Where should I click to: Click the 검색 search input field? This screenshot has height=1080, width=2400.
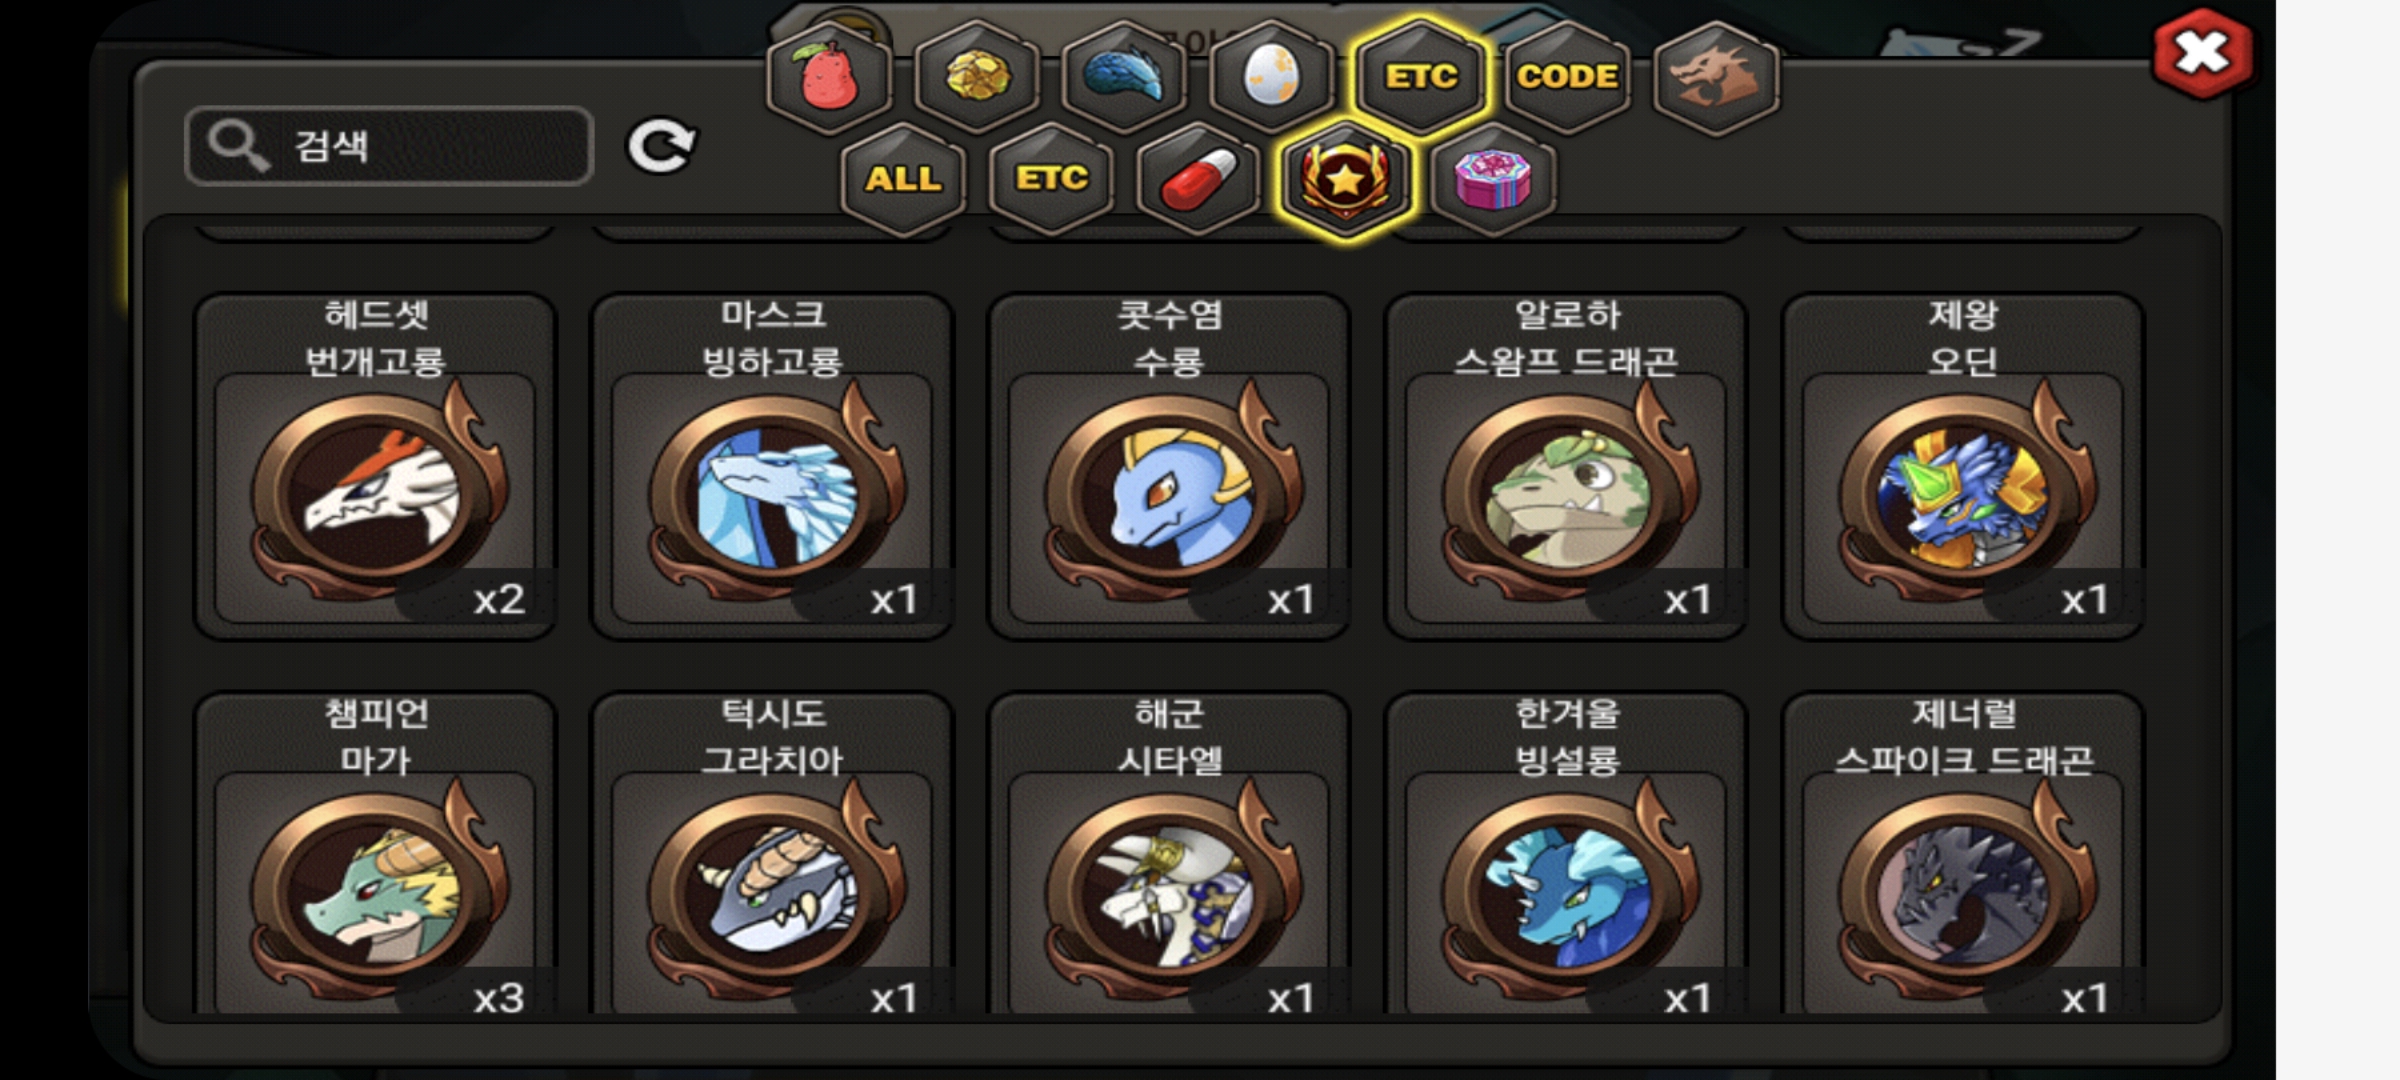click(389, 146)
